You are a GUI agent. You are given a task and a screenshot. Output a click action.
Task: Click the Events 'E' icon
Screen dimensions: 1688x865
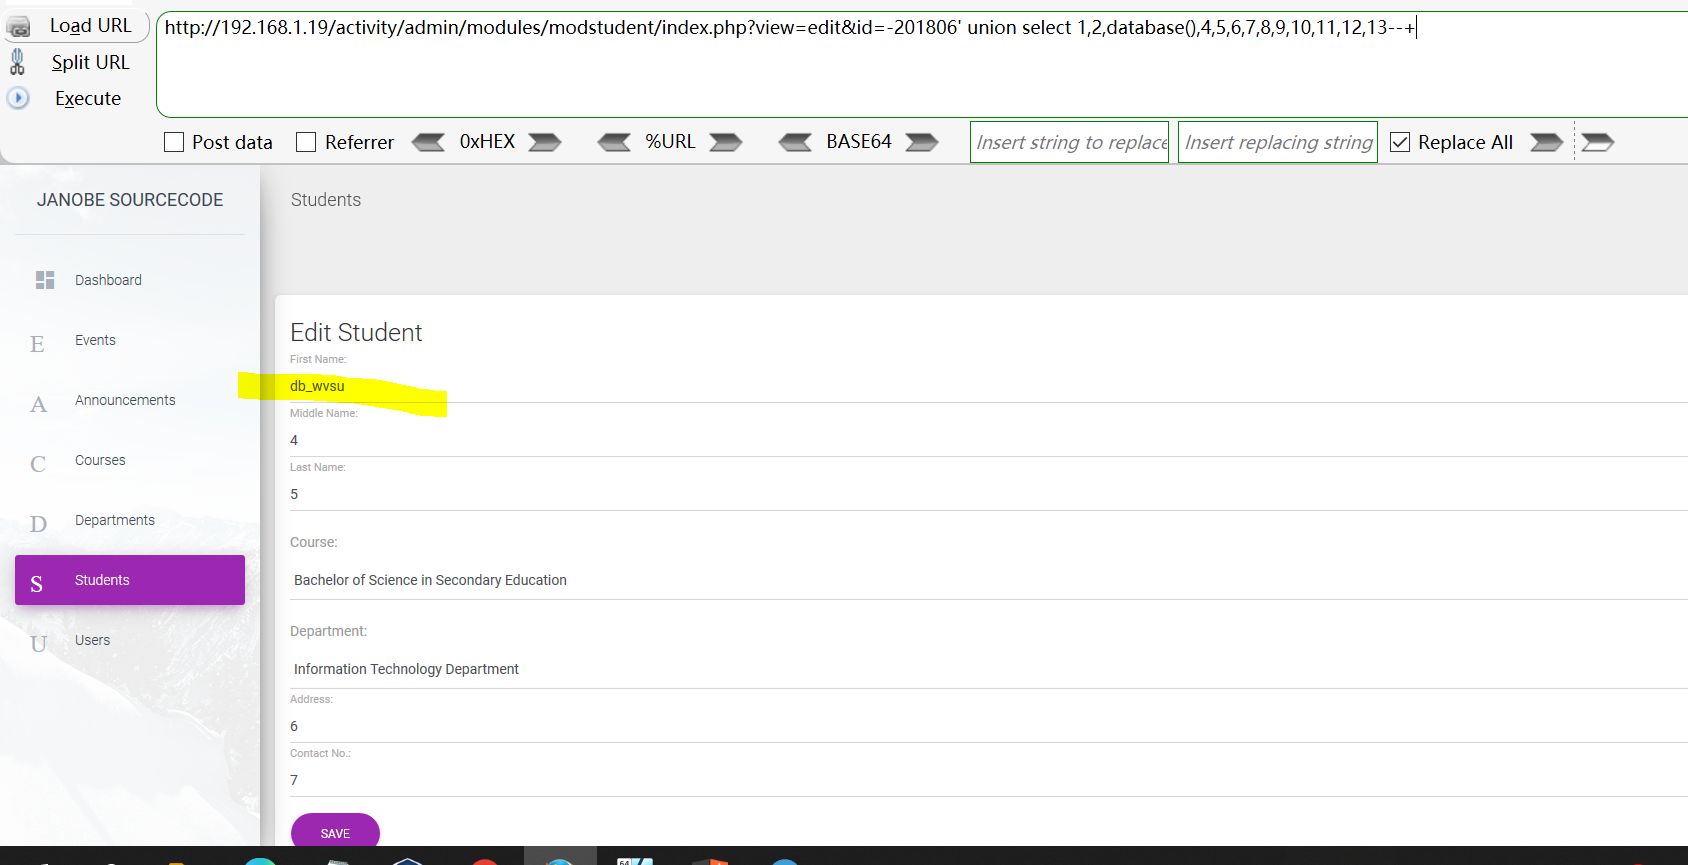tap(37, 344)
